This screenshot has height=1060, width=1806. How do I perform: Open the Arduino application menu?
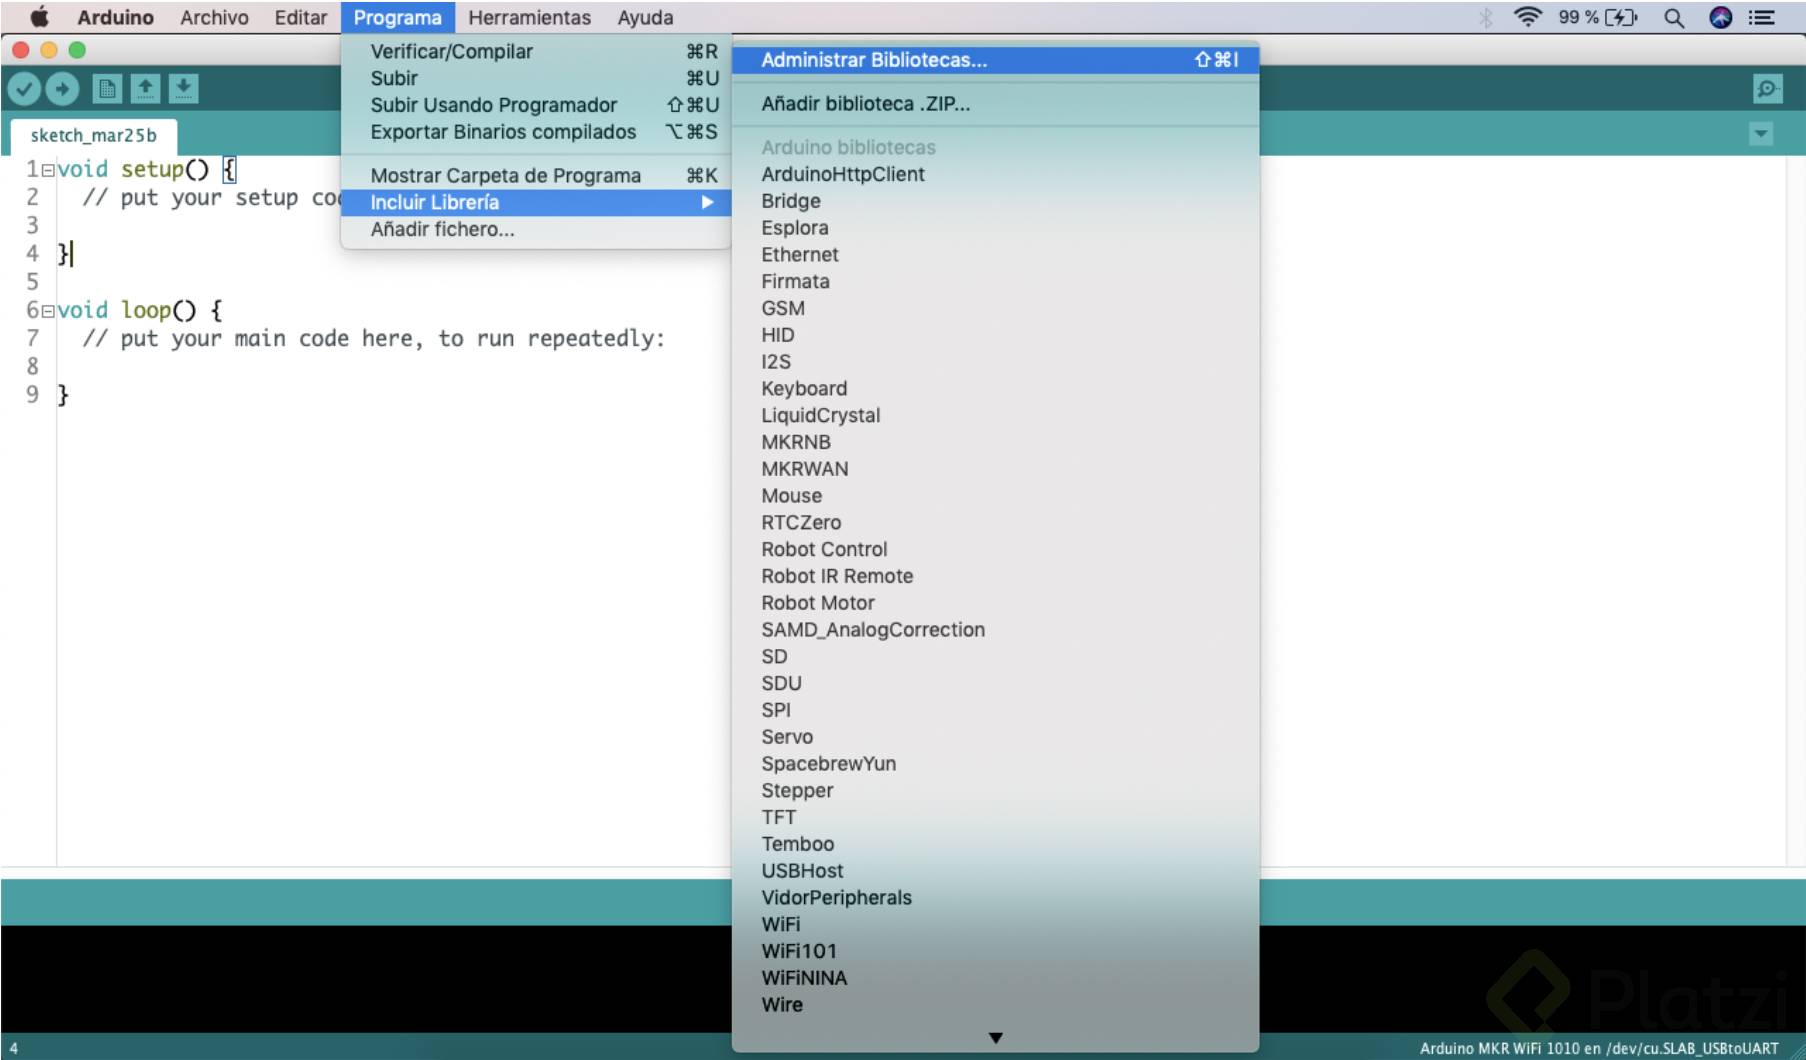tap(115, 17)
